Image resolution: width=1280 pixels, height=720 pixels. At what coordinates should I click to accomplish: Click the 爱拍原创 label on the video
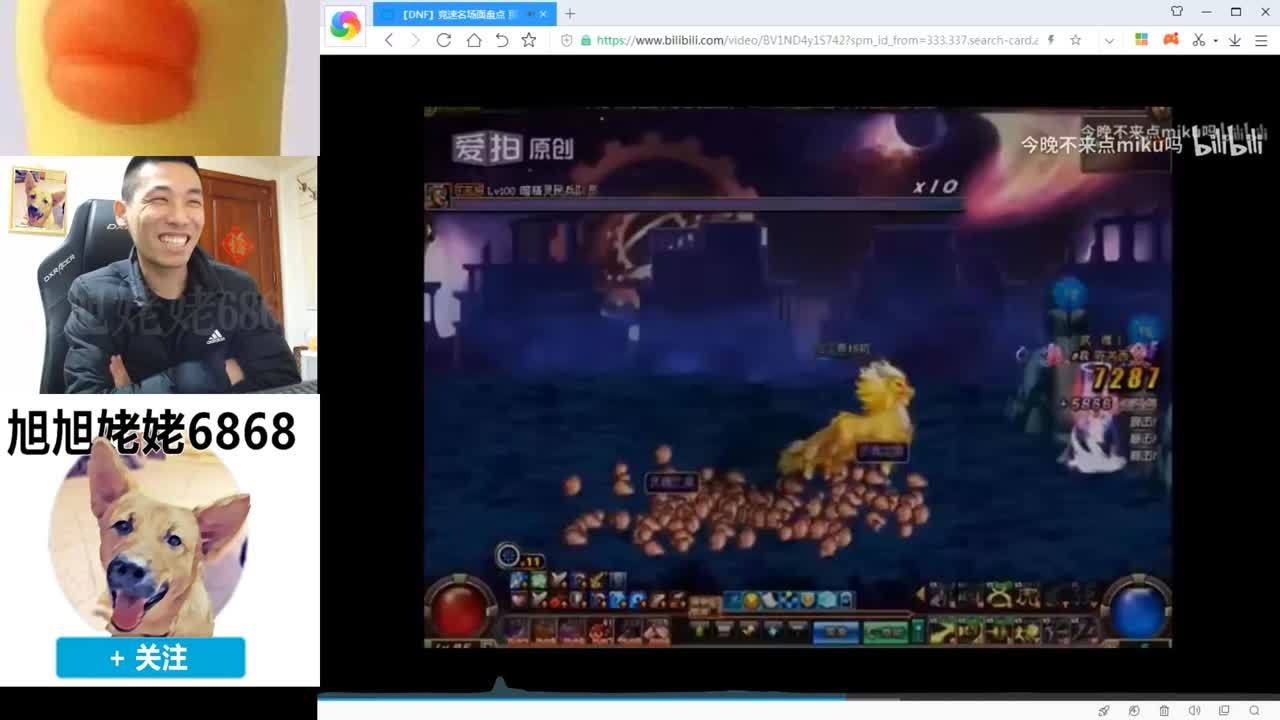pyautogui.click(x=513, y=148)
